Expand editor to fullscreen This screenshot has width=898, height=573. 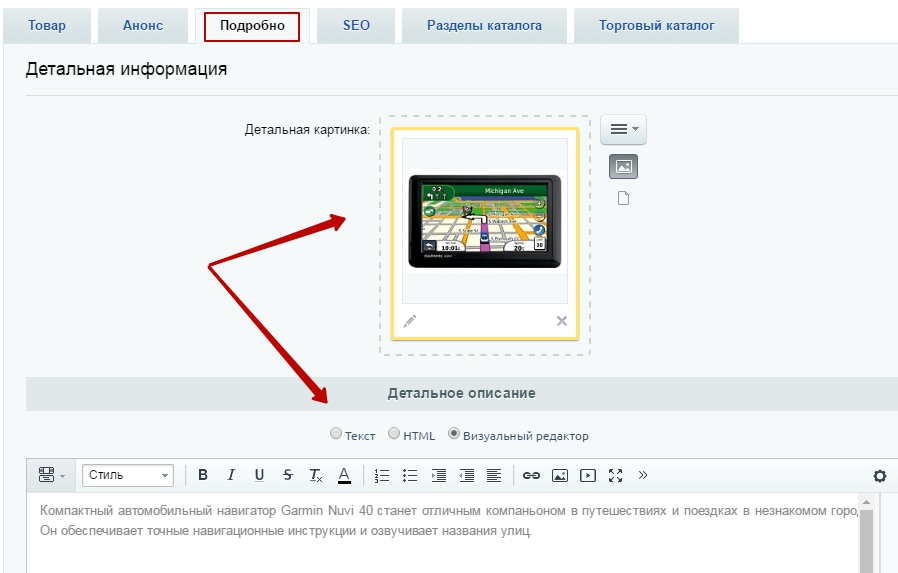click(x=616, y=475)
